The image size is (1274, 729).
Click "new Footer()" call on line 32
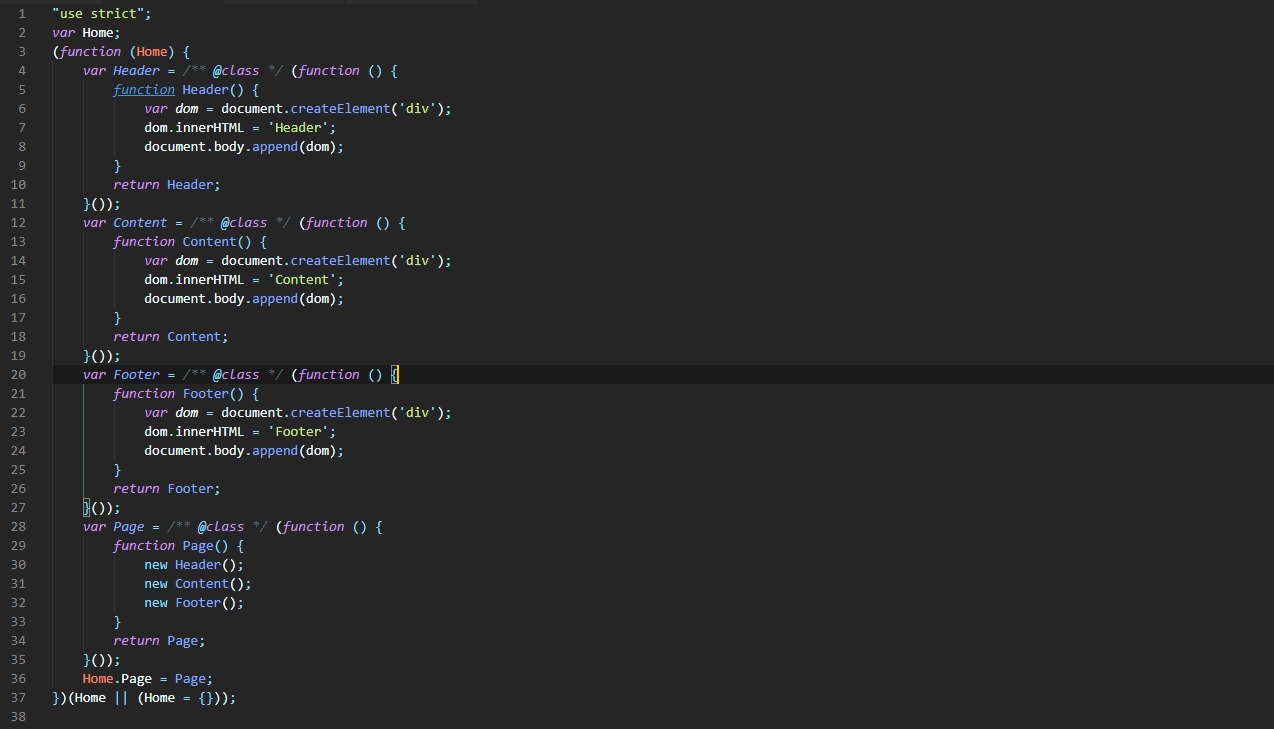(193, 602)
